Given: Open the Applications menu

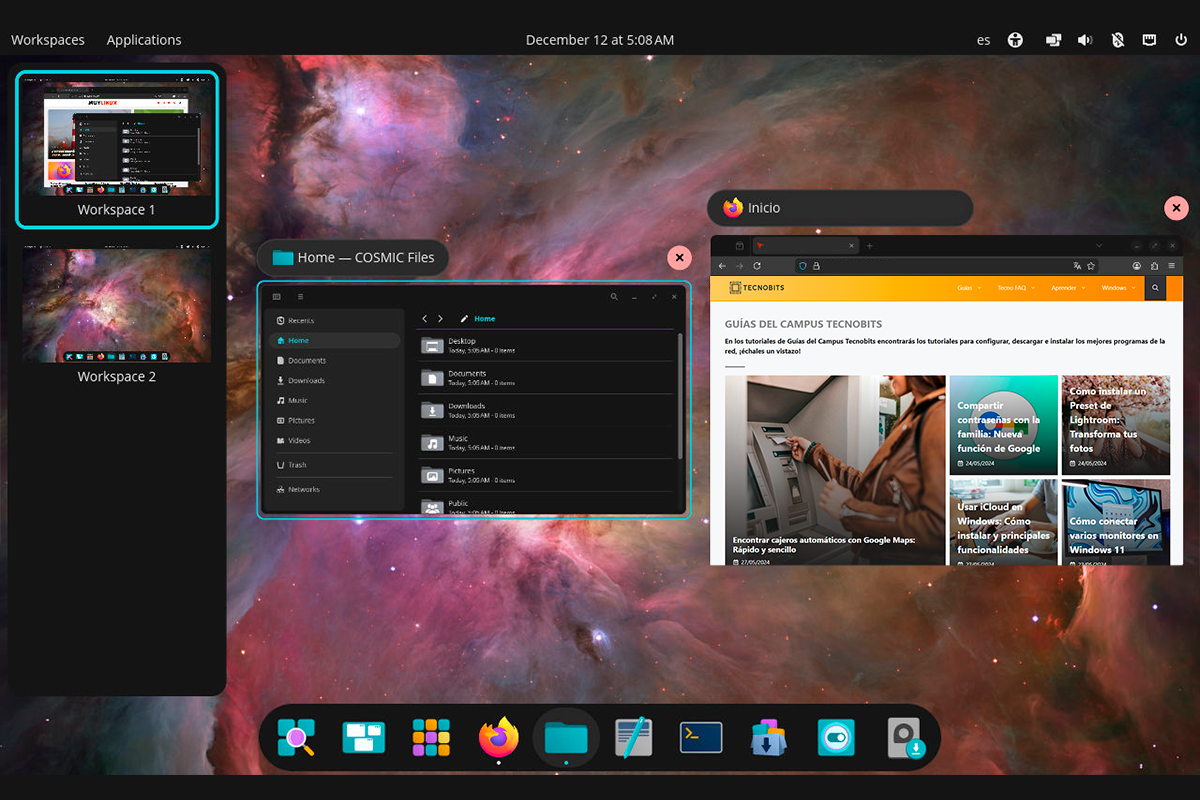Looking at the screenshot, I should (x=143, y=40).
